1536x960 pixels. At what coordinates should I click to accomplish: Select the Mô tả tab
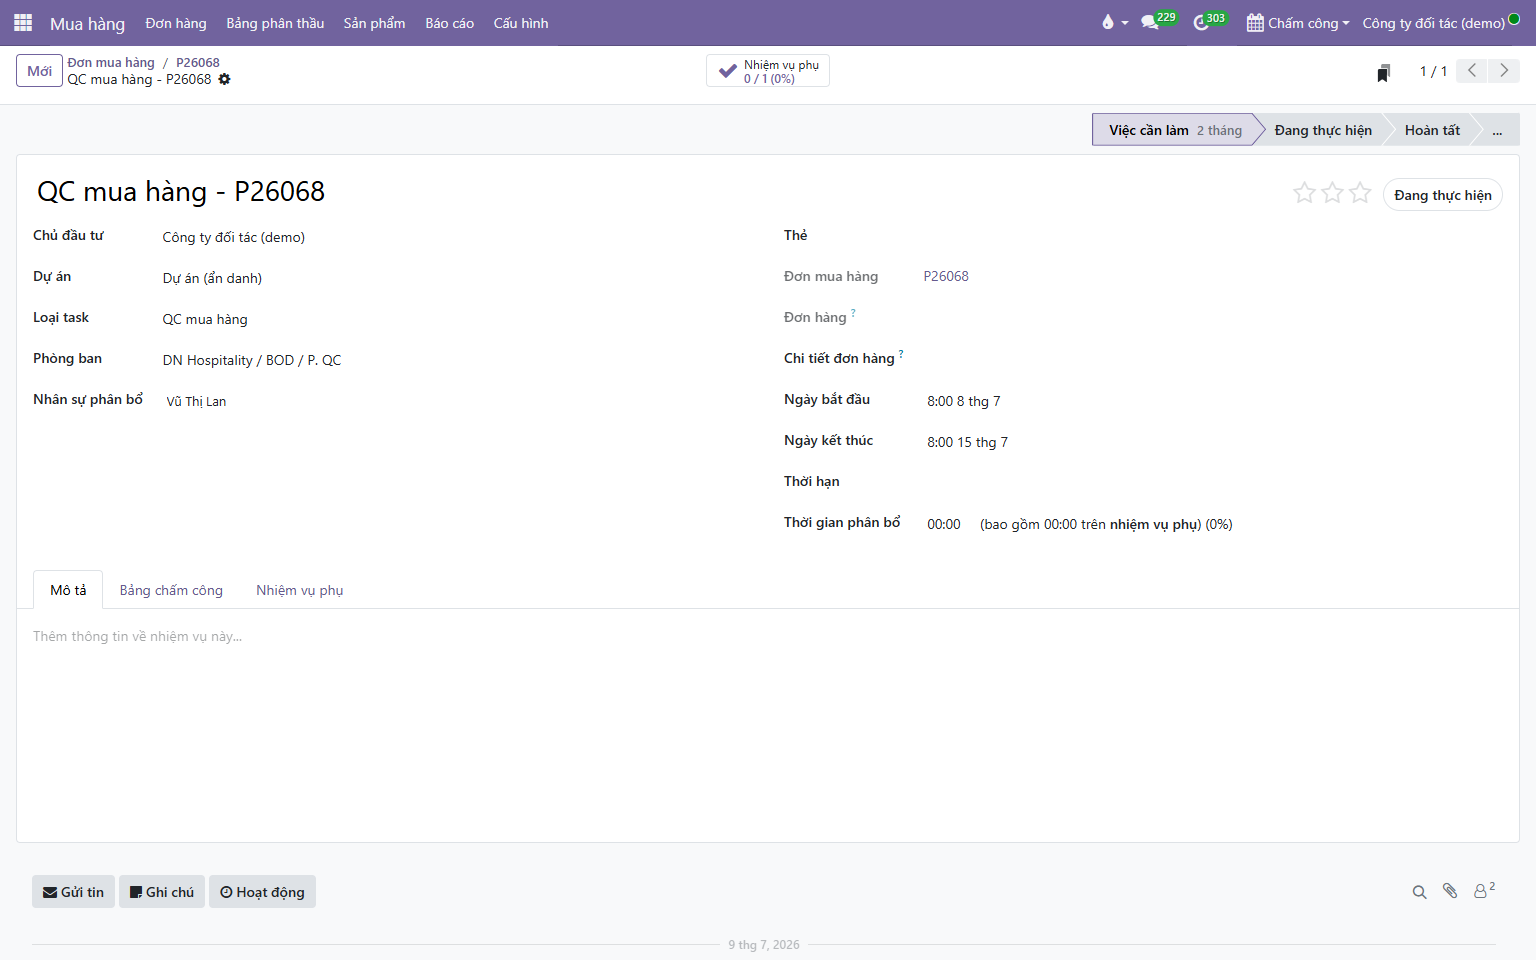click(x=68, y=590)
